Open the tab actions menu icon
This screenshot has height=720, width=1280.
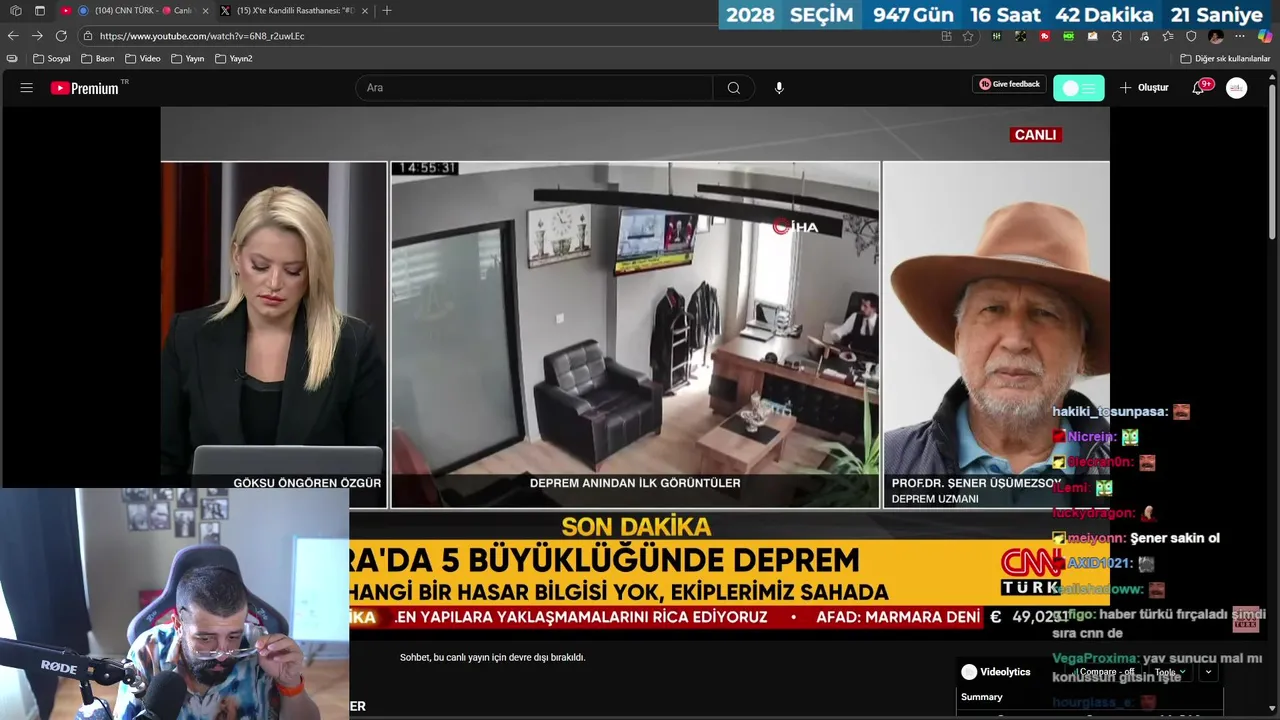click(x=39, y=10)
